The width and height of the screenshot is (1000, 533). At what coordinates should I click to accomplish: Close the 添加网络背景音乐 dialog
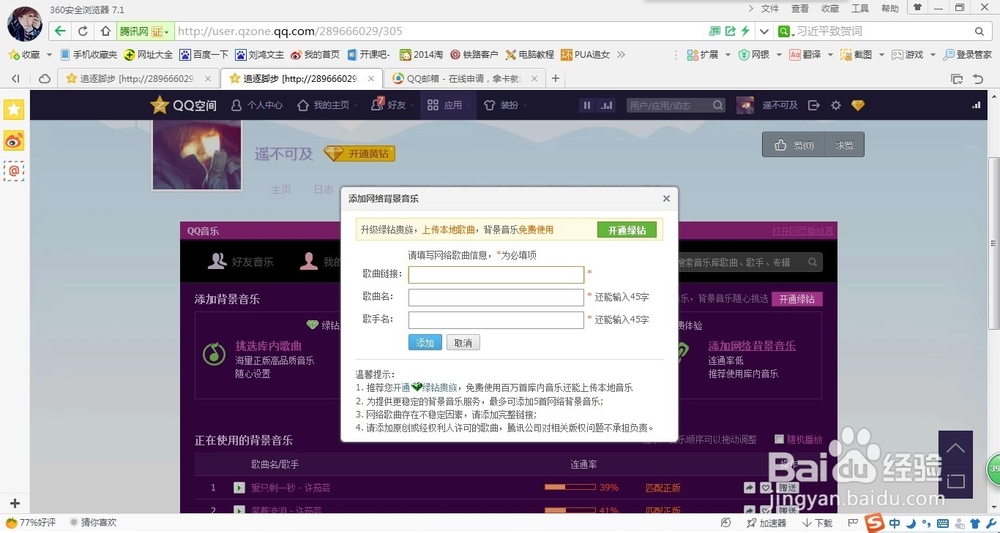(666, 199)
